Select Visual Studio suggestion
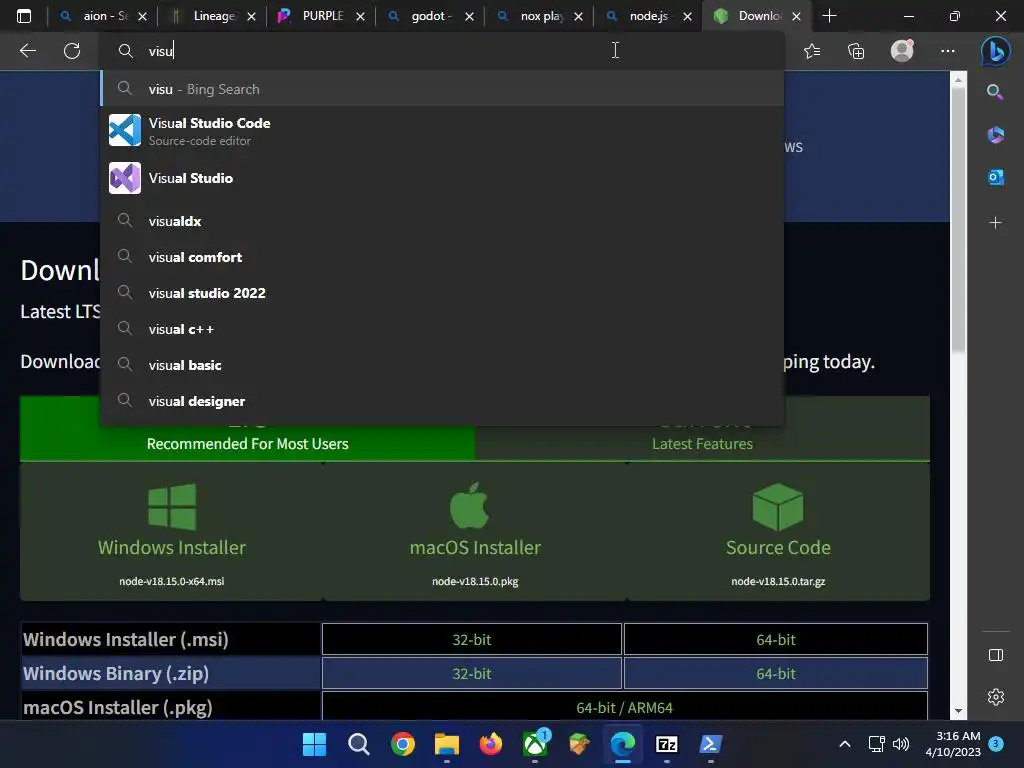Image resolution: width=1024 pixels, height=768 pixels. pos(442,178)
